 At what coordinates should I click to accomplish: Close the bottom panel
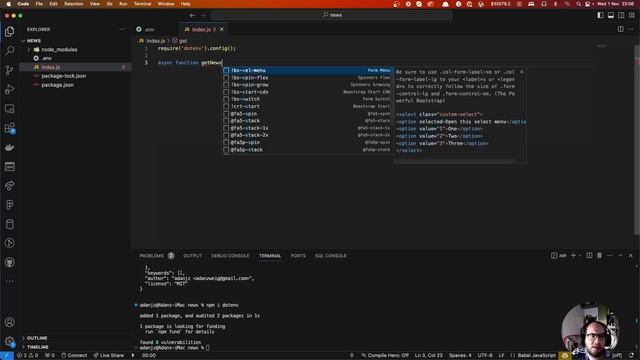631,256
